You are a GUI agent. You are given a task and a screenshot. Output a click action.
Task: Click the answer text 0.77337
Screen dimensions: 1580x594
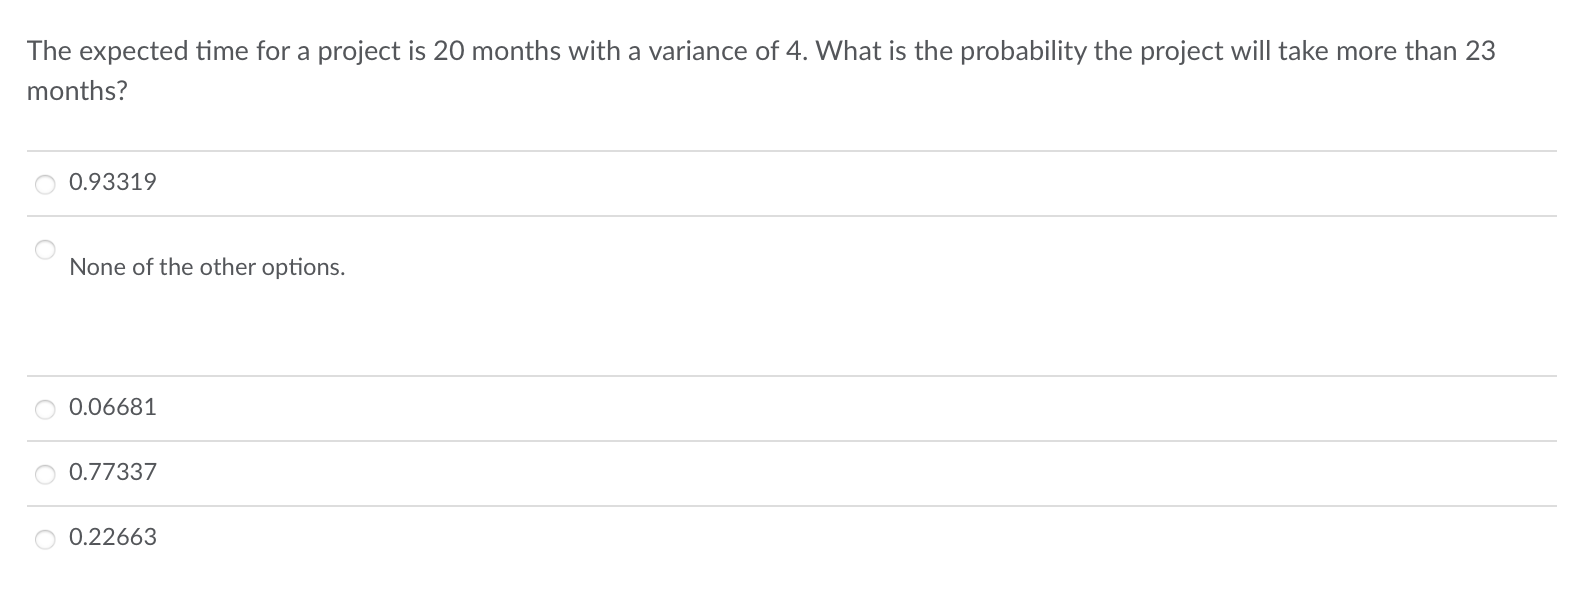[111, 473]
